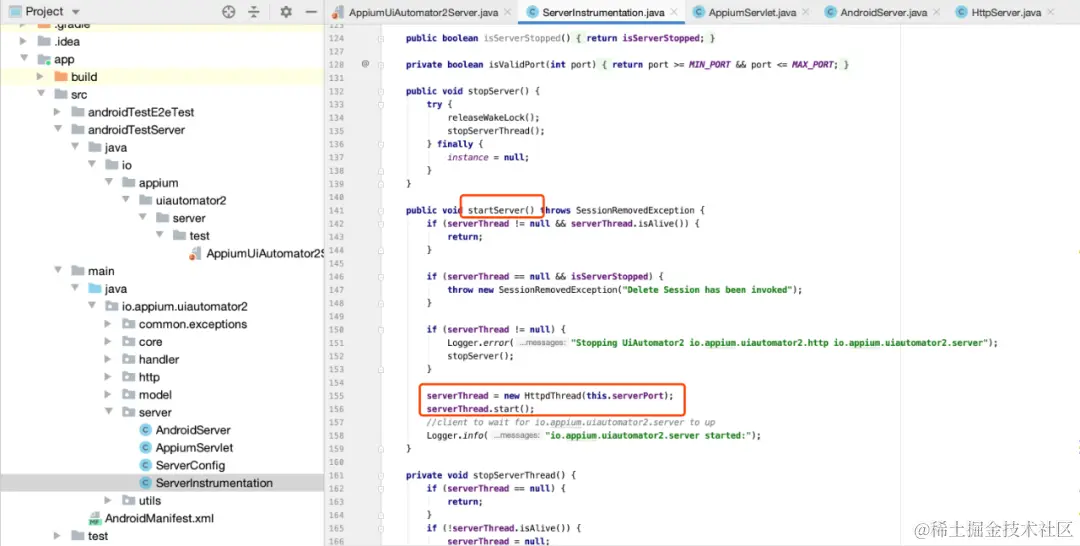This screenshot has height=546, width=1080.
Task: Expand the androidTestE2eTest folder arrow
Action: coord(58,112)
